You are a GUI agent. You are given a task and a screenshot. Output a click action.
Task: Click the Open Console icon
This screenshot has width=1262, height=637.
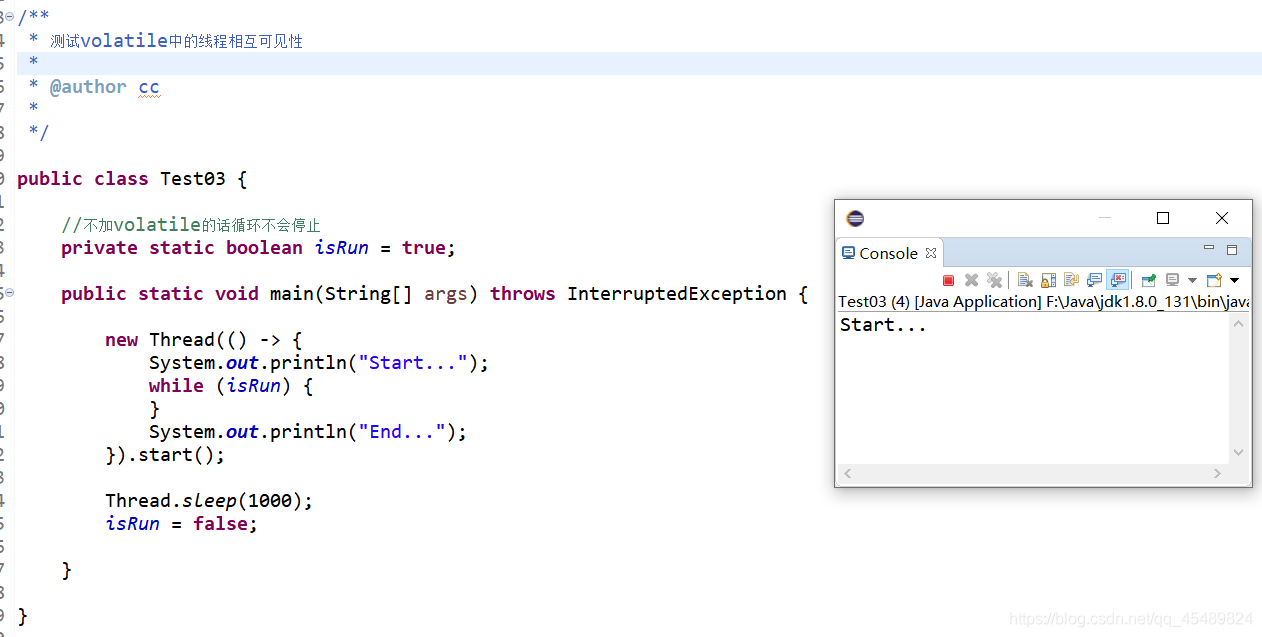tap(1214, 280)
